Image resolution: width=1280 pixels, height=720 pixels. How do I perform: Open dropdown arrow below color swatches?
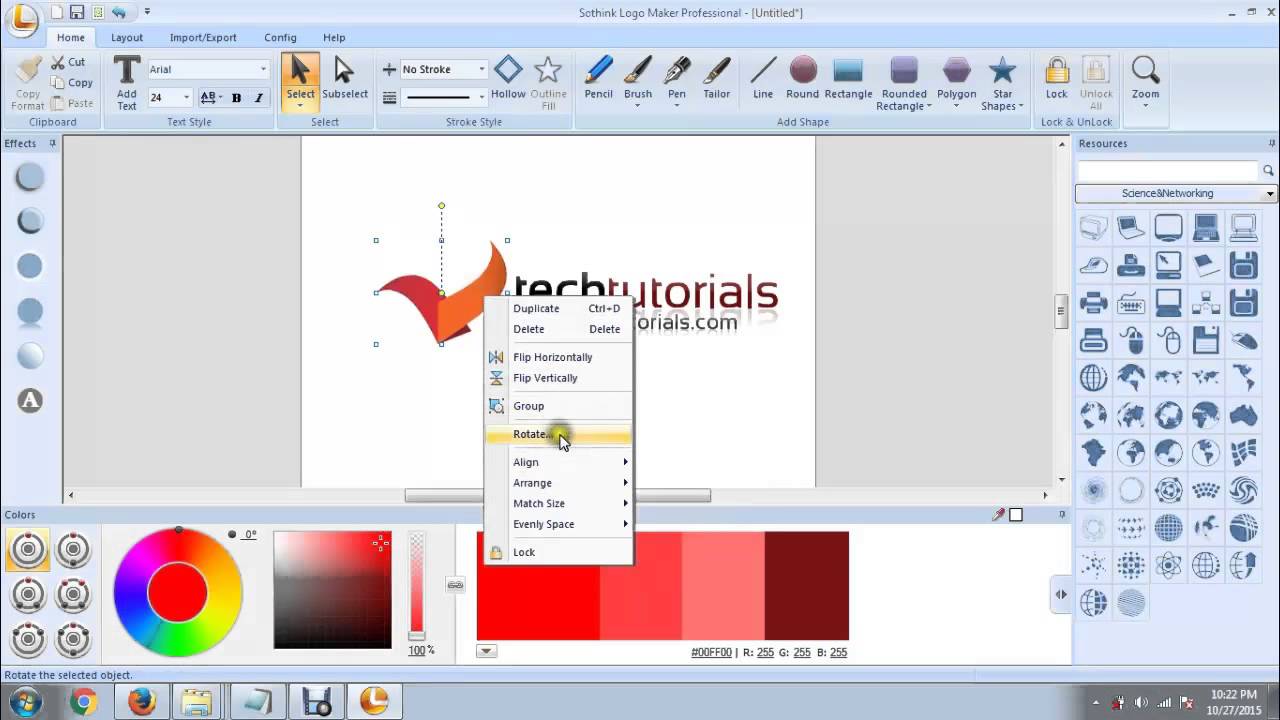click(486, 651)
